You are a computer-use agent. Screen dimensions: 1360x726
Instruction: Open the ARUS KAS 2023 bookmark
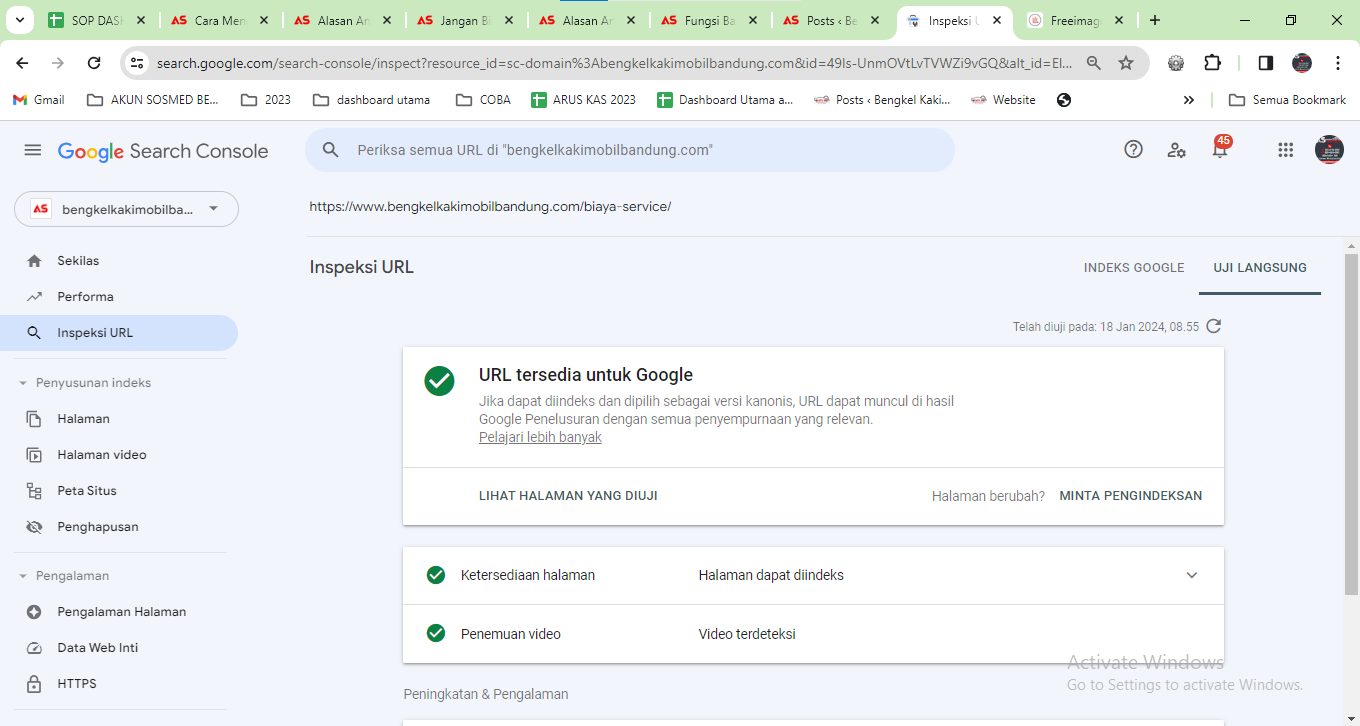pyautogui.click(x=583, y=100)
